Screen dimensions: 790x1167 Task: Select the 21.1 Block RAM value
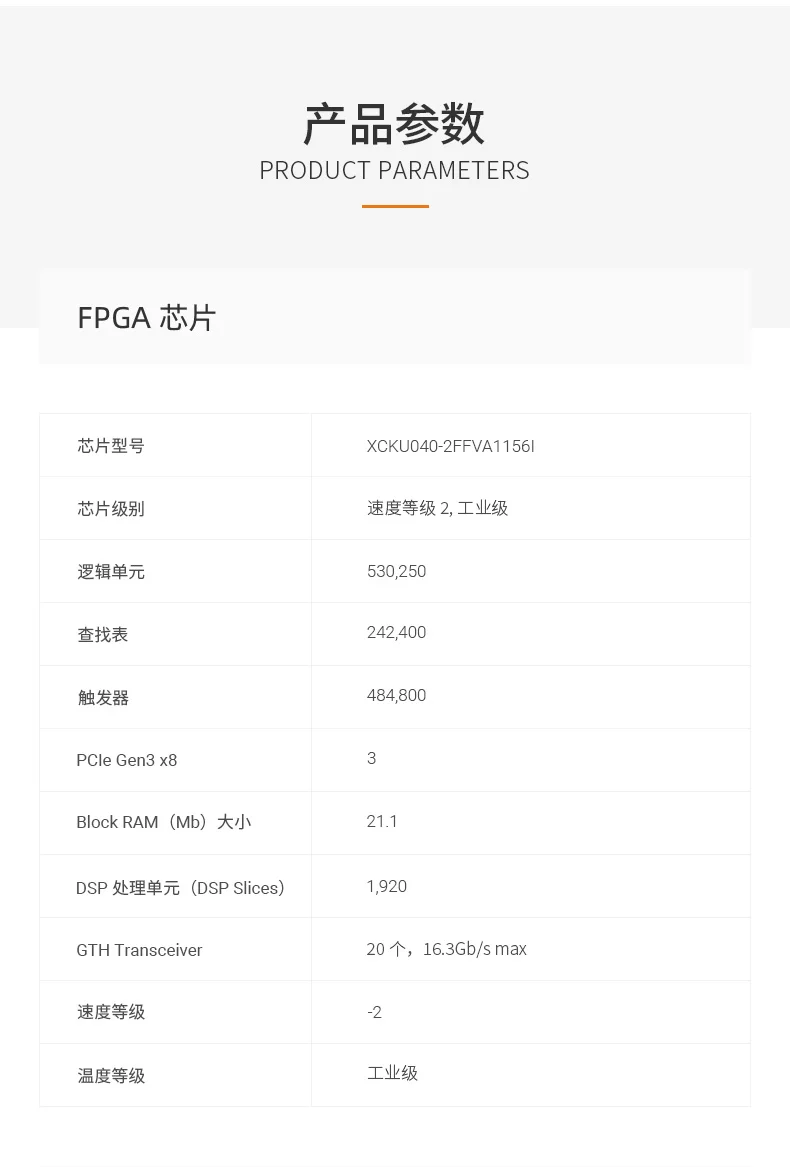(x=382, y=821)
